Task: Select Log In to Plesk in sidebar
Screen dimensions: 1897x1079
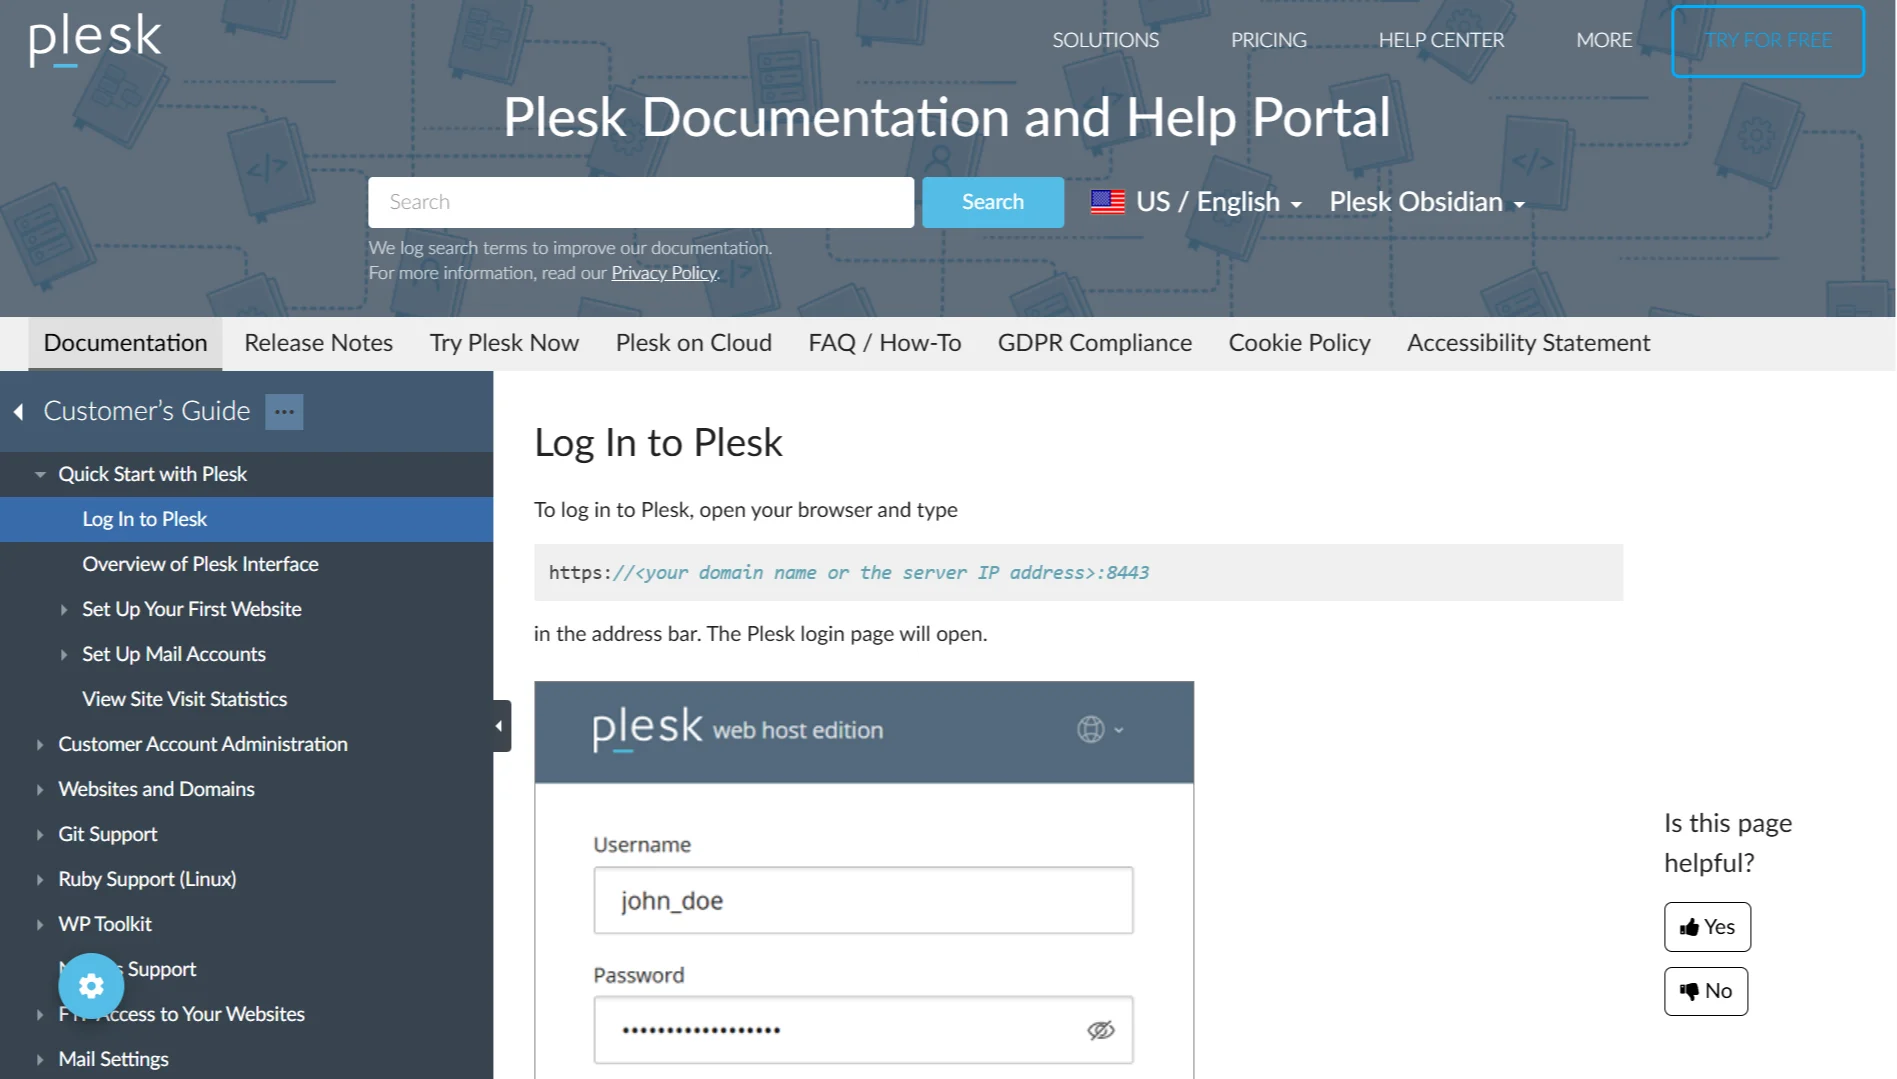Action: [x=246, y=519]
